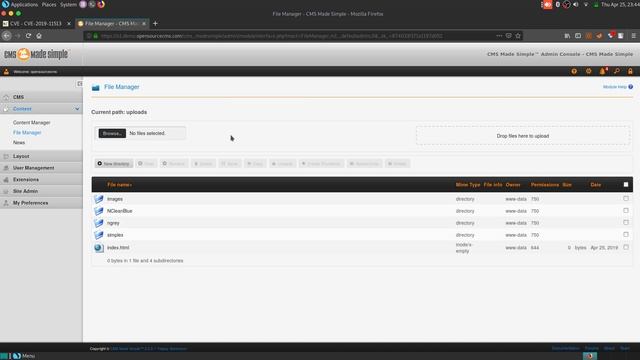Screen dimensions: 640x360
Task: Open the Firefox hamburger menu
Action: coord(633,36)
